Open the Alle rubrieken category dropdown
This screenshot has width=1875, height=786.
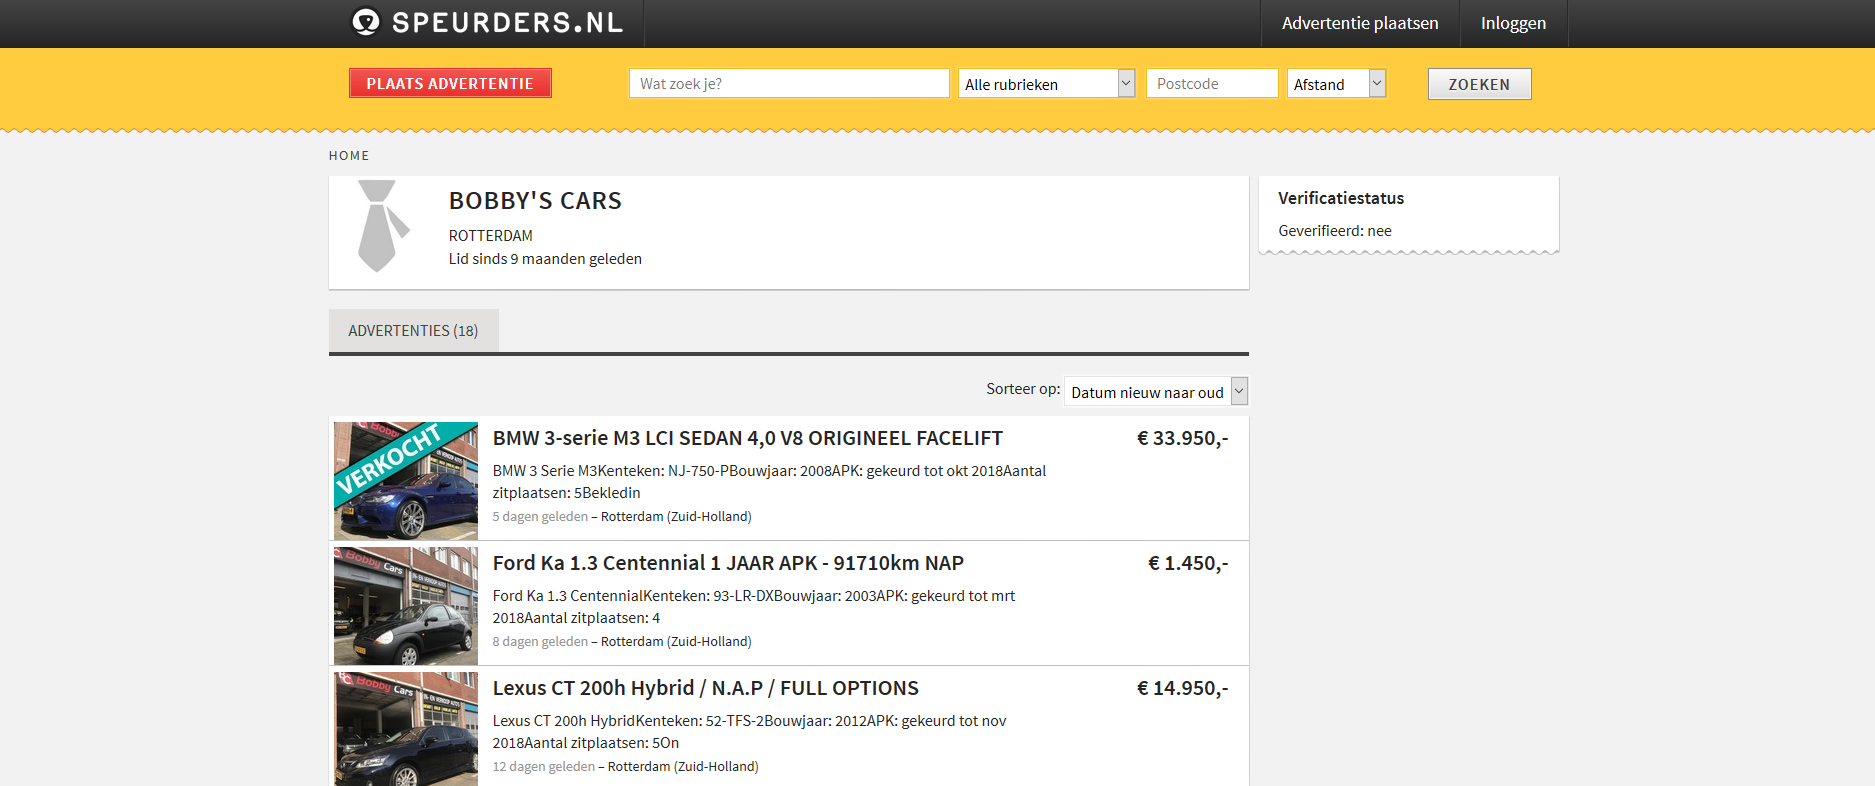point(1046,84)
